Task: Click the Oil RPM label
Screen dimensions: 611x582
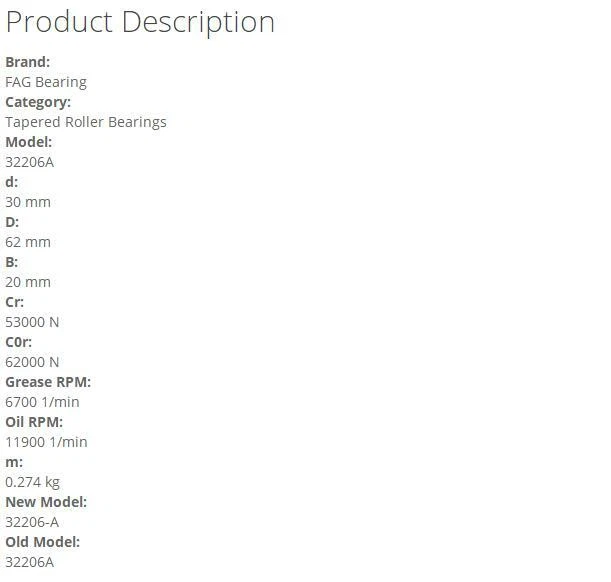Action: (x=34, y=422)
